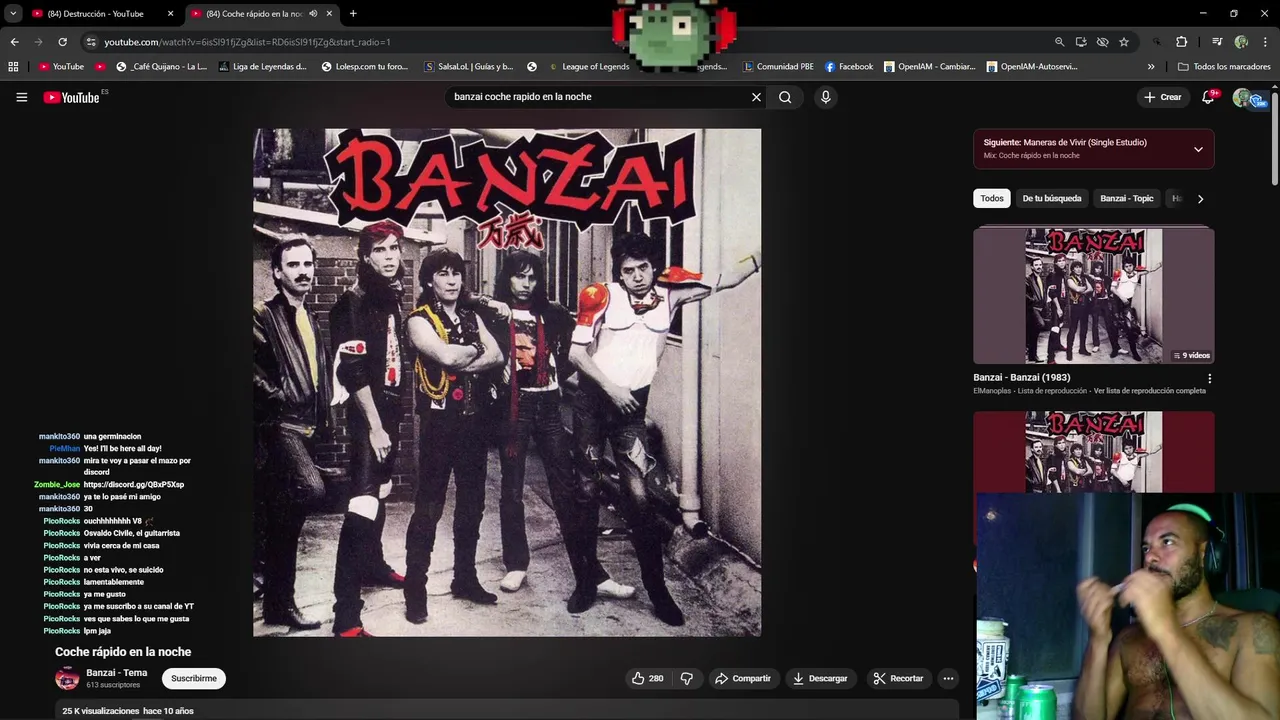Open the YouTube guide hamburger menu

pos(21,97)
